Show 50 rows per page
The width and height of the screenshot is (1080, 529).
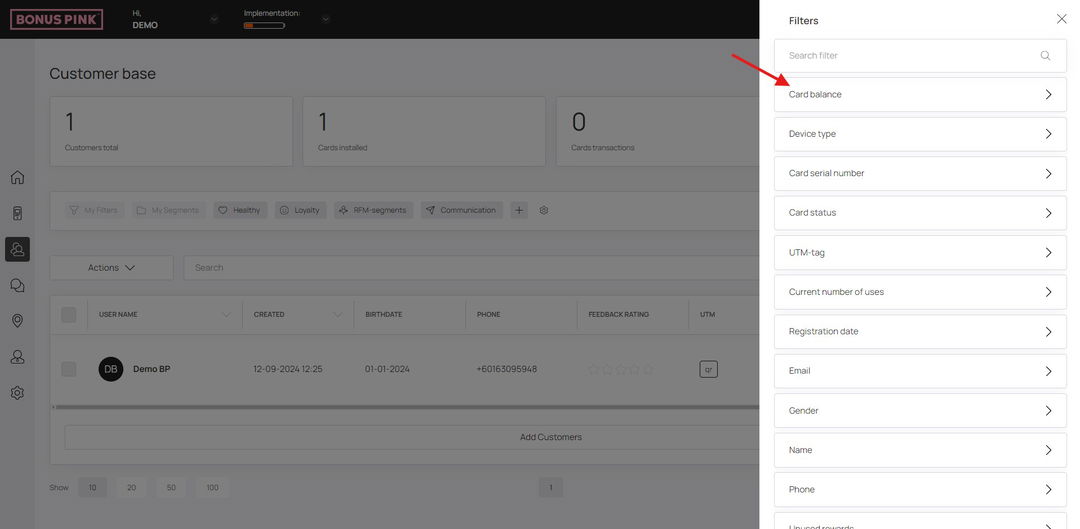coord(171,488)
